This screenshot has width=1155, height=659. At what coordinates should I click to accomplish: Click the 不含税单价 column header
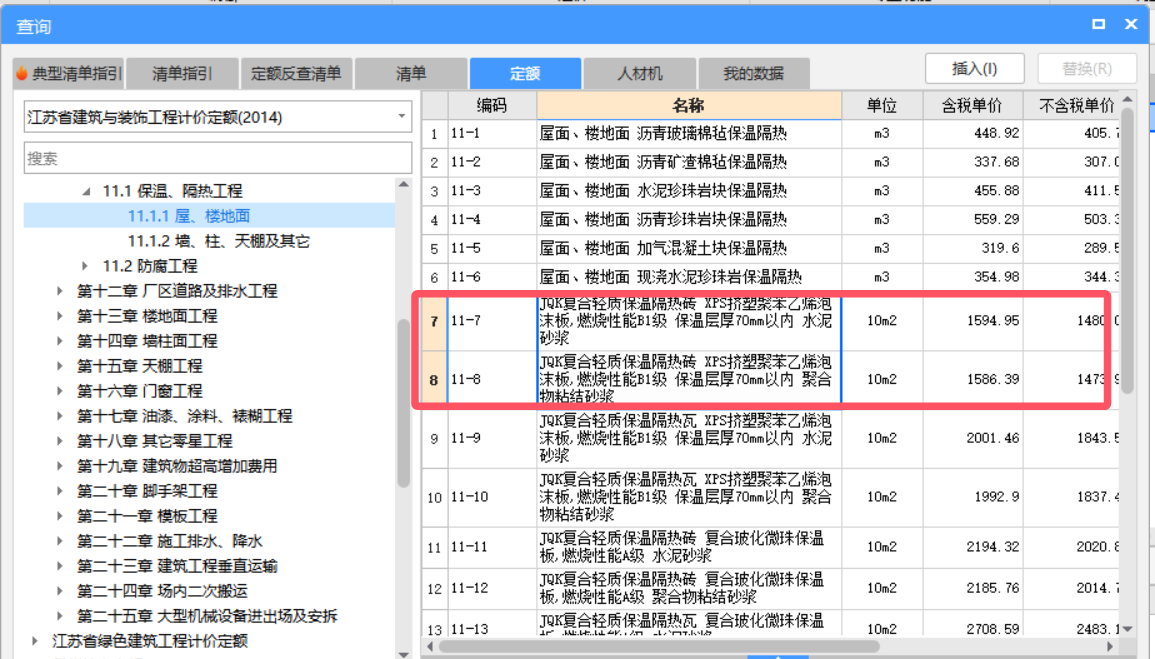point(1072,106)
